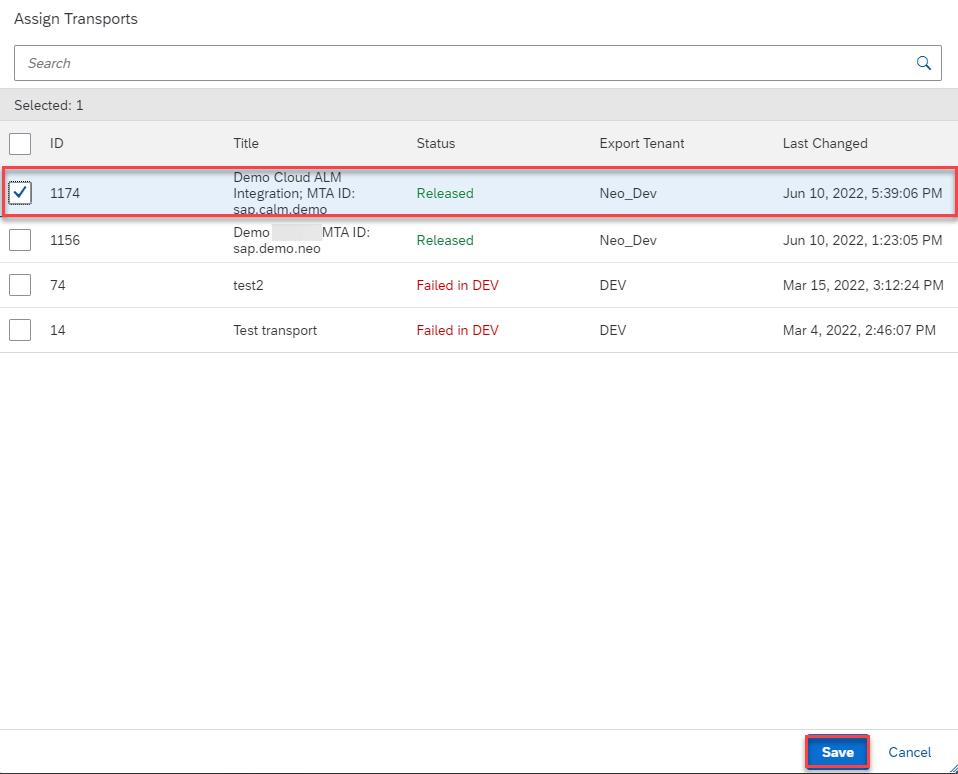Click date 'Jun 10, 2022, 5:39:06 PM'
The image size is (958, 774).
tap(862, 193)
